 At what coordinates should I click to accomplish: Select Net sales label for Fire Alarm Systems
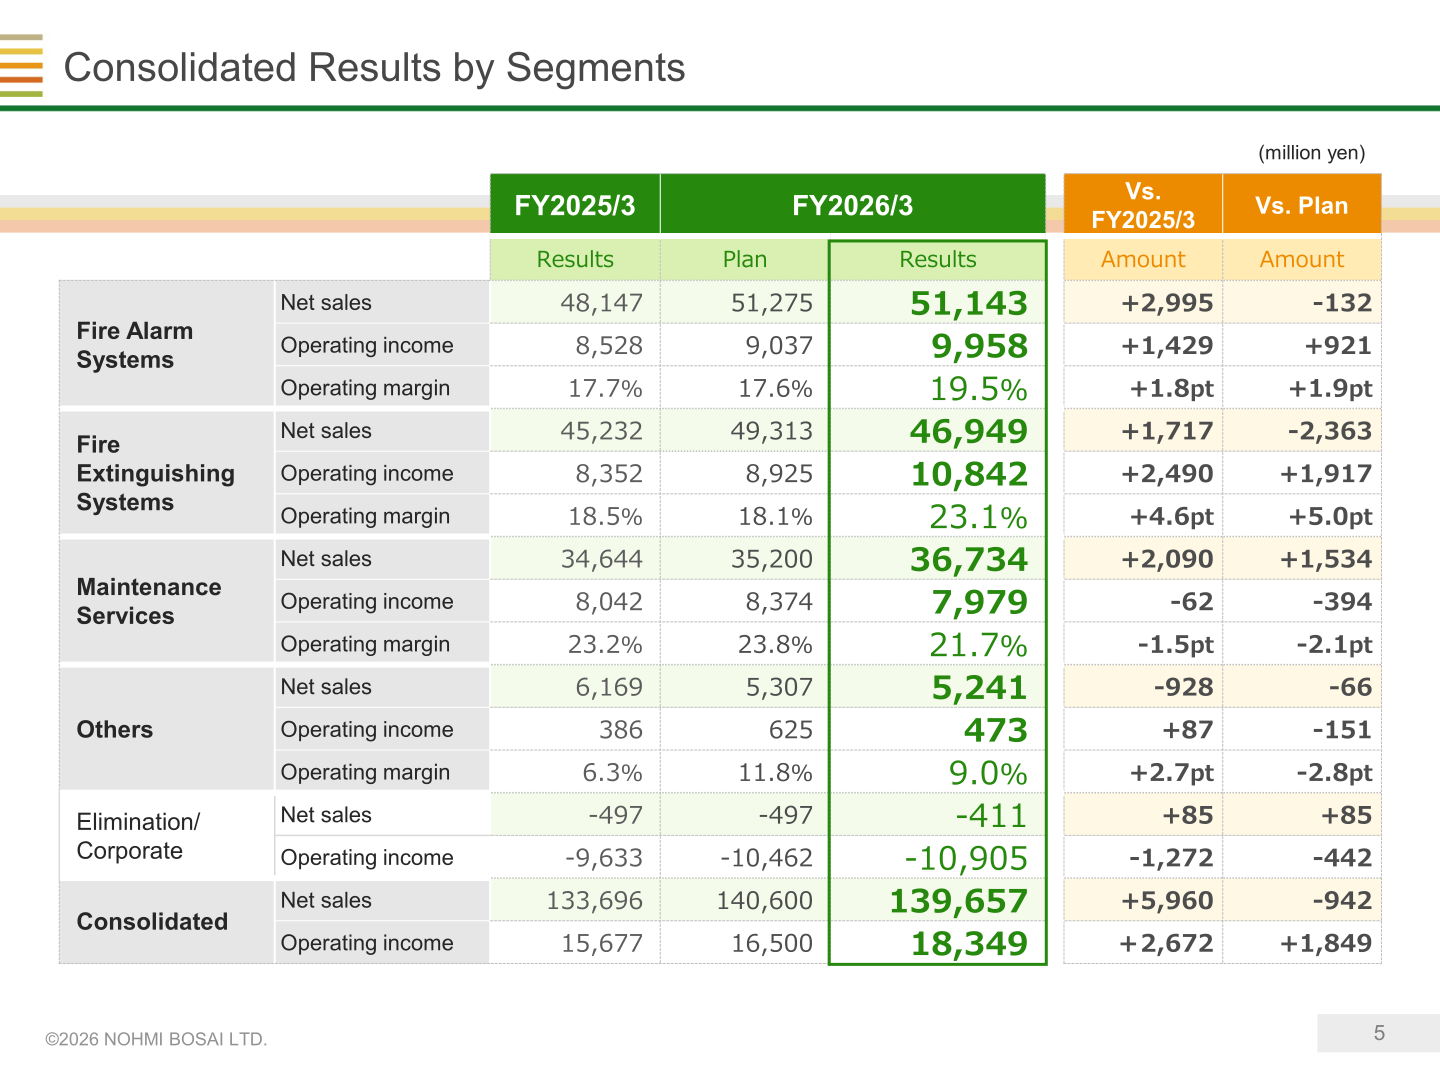(x=326, y=302)
